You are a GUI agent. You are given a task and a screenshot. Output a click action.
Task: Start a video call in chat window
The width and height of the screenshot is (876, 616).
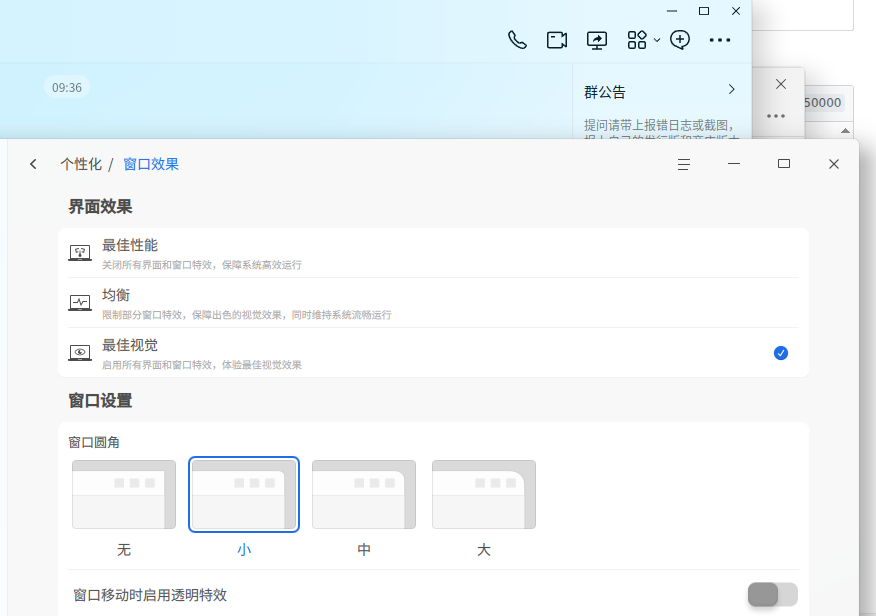point(557,40)
